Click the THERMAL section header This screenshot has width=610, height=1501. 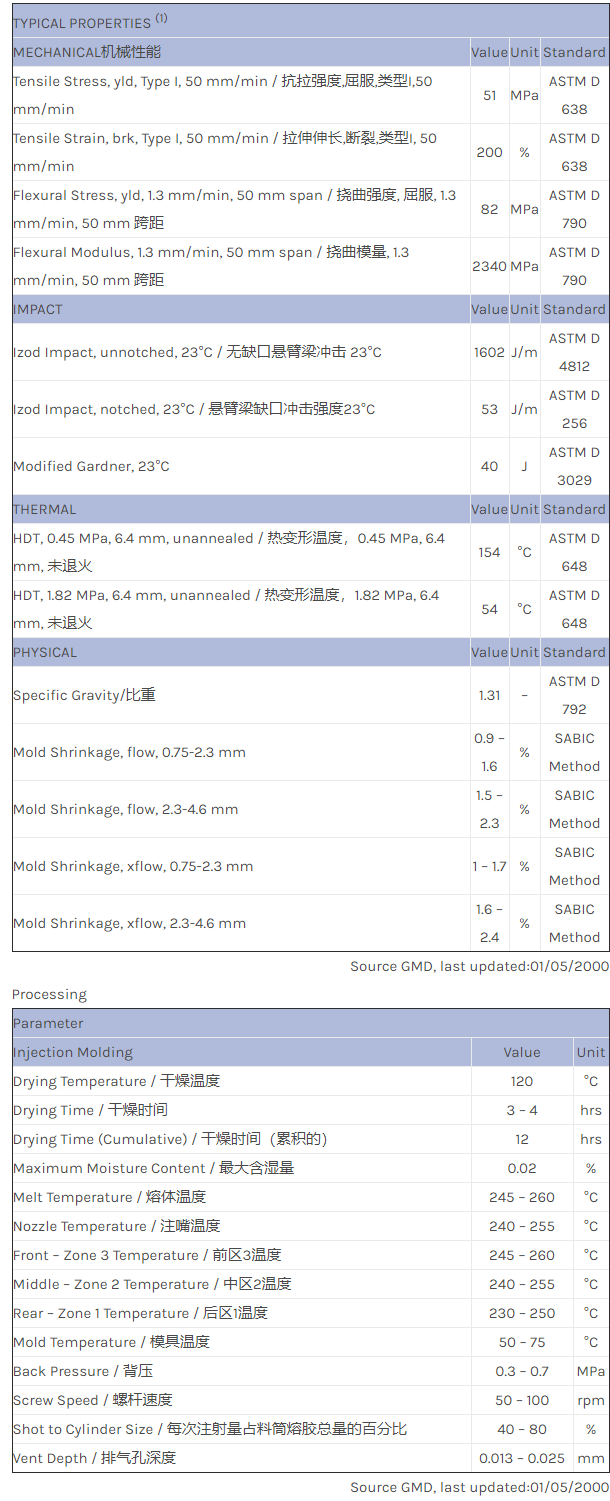44,509
